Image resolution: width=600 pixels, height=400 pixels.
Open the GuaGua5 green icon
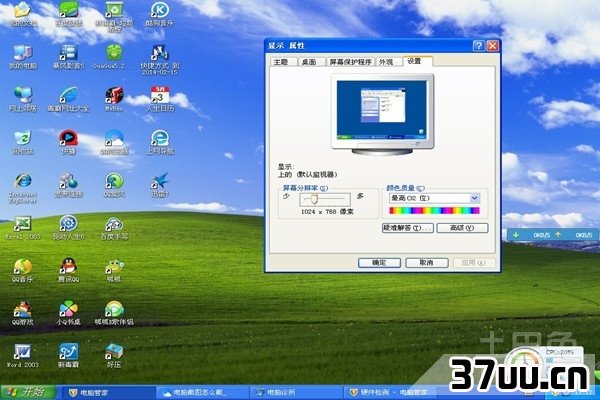point(114,53)
